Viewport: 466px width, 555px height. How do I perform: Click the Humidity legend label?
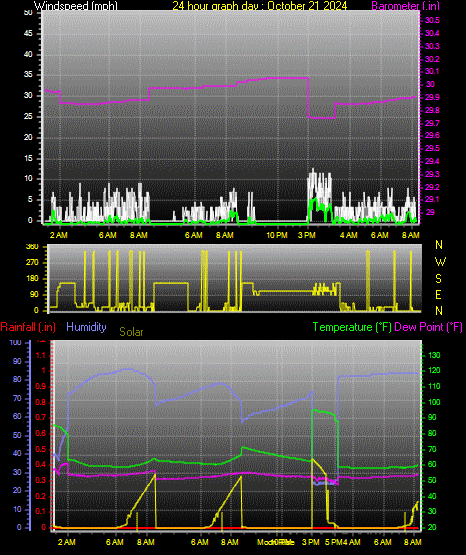[86, 327]
